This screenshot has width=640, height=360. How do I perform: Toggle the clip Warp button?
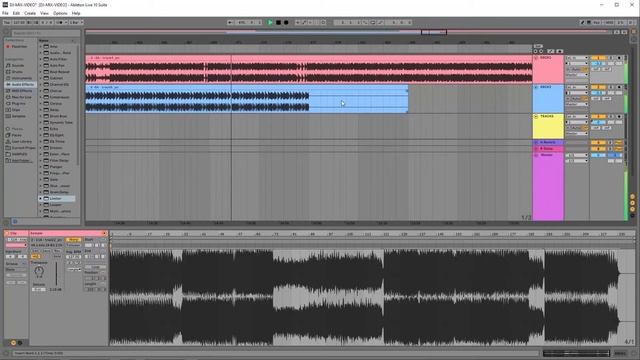73,240
